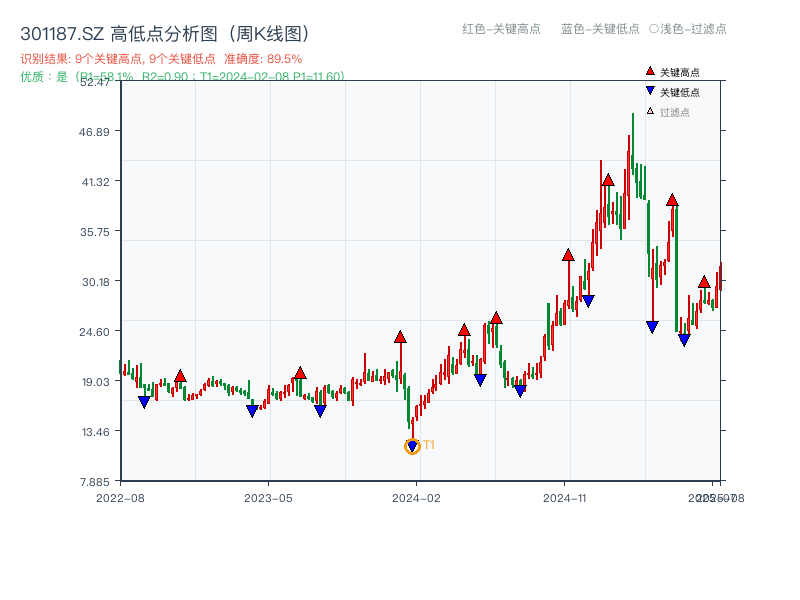
Task: Select the red key-high triangle at the 41.32 level
Action: coord(608,180)
